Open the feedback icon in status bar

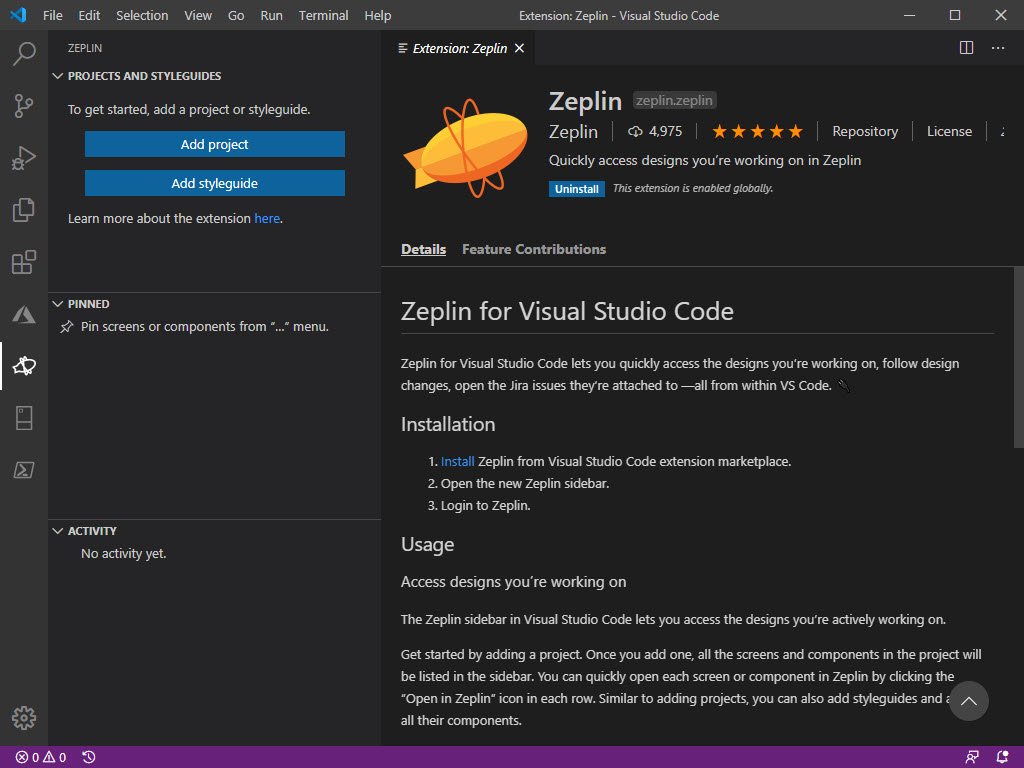point(972,757)
